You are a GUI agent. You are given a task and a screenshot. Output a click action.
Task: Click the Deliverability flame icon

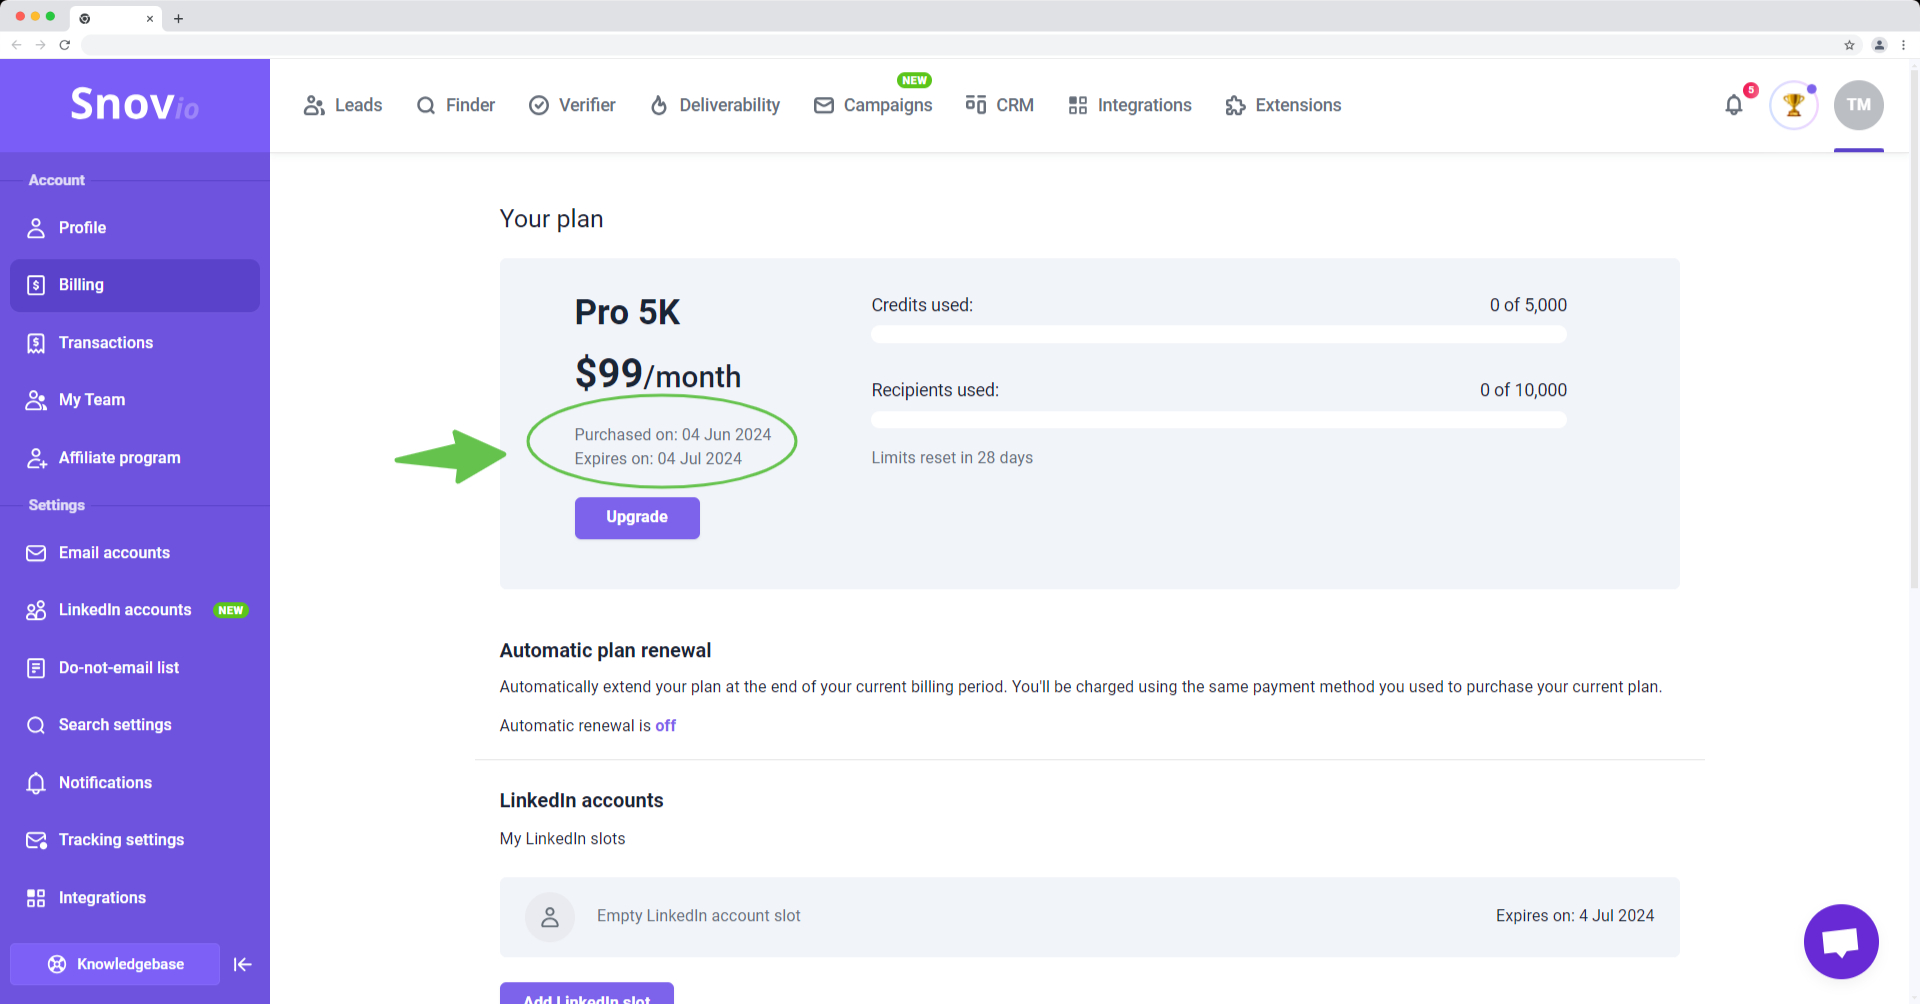[x=659, y=105]
